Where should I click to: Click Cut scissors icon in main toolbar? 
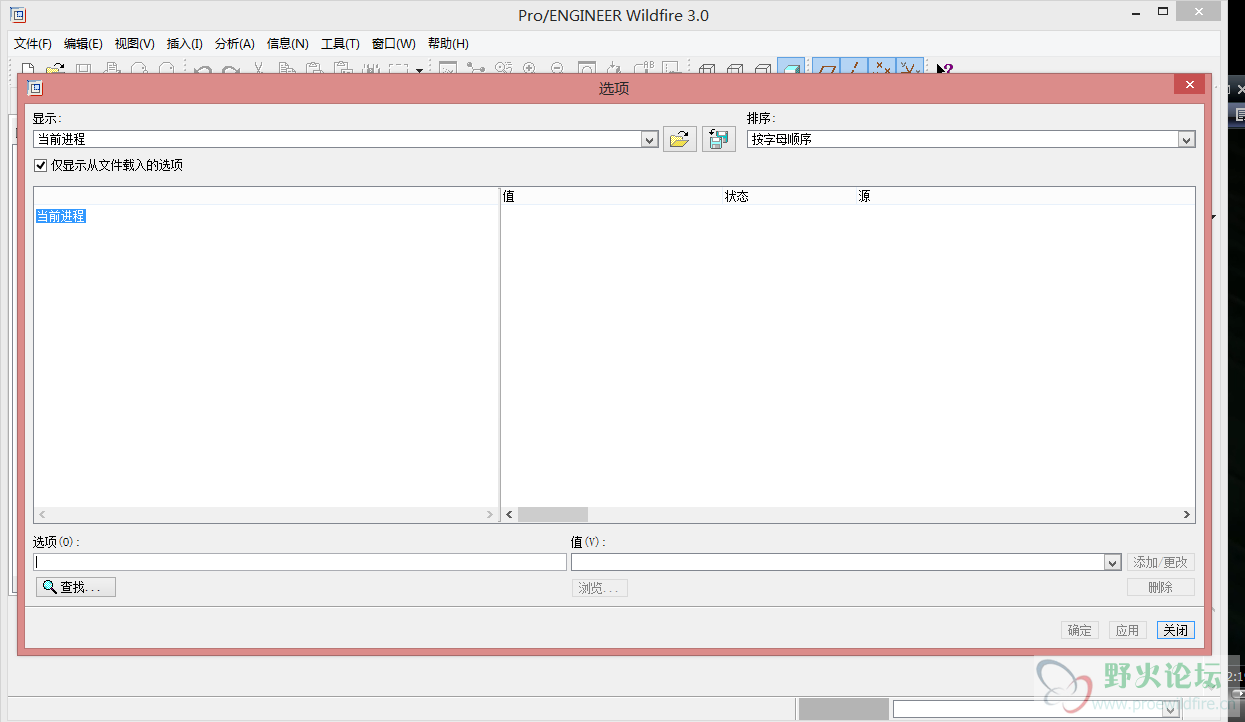point(258,69)
